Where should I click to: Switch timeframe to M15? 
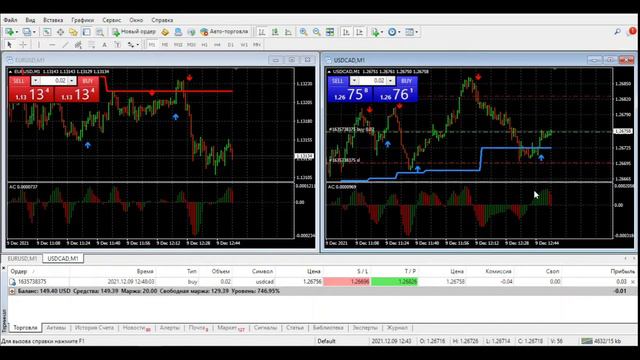pyautogui.click(x=178, y=44)
